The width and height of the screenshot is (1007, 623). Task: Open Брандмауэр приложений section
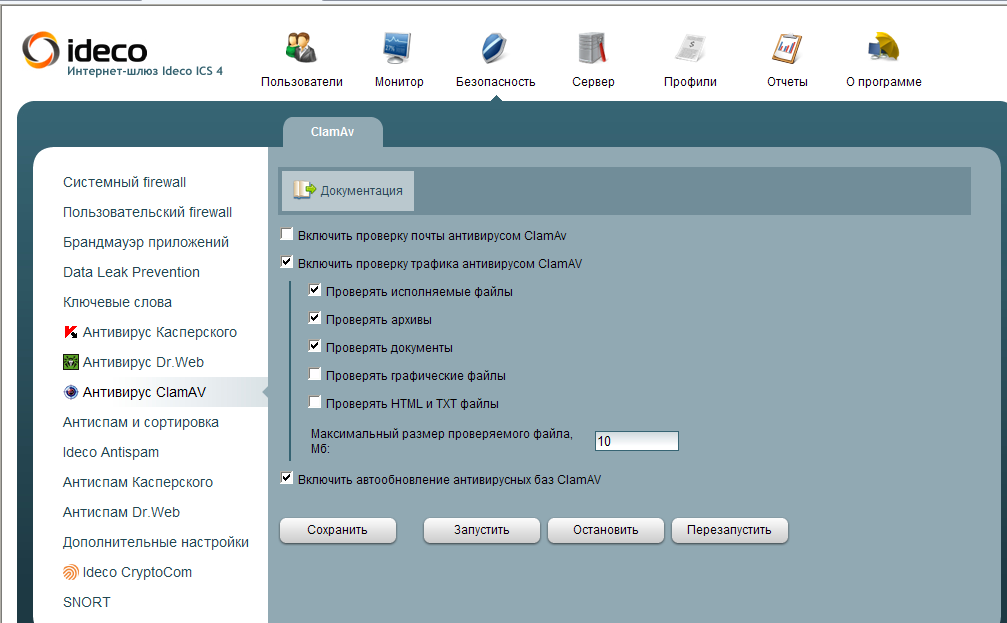pyautogui.click(x=146, y=242)
